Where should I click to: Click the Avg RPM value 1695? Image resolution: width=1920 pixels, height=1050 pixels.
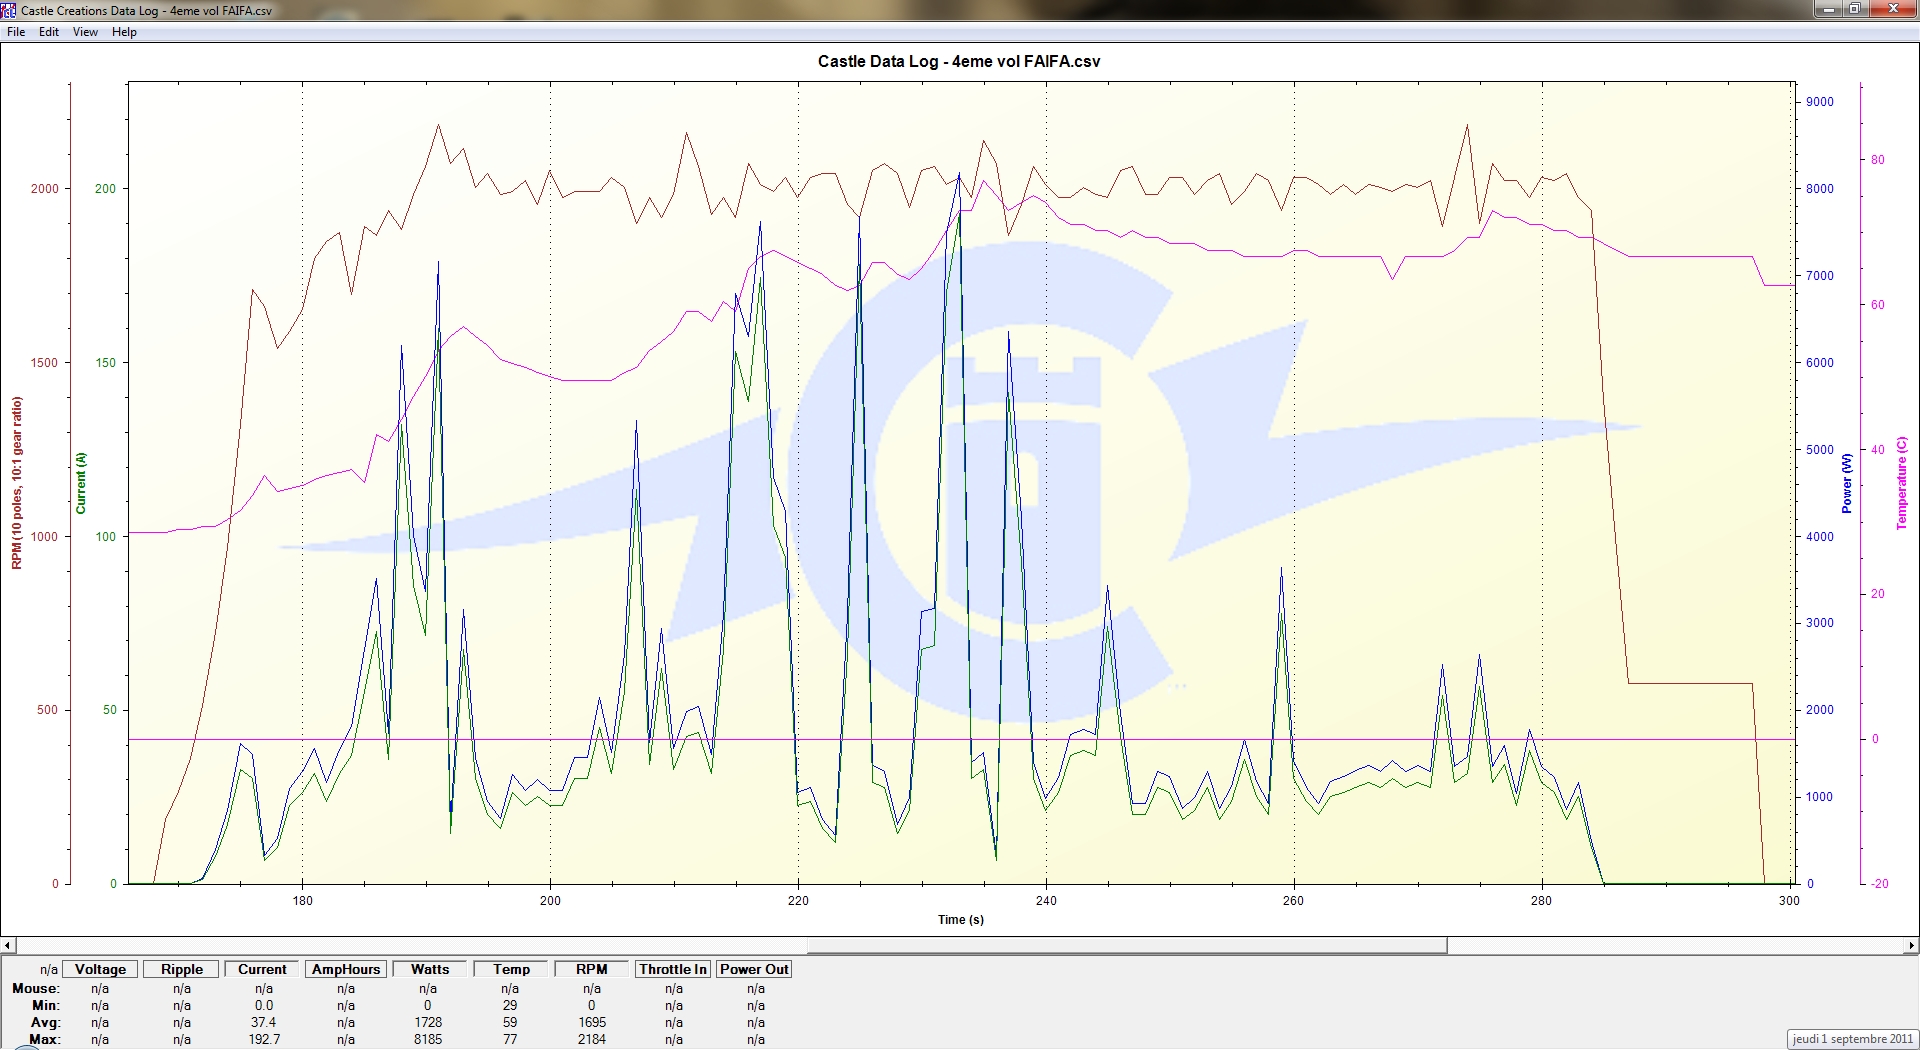pyautogui.click(x=592, y=1023)
